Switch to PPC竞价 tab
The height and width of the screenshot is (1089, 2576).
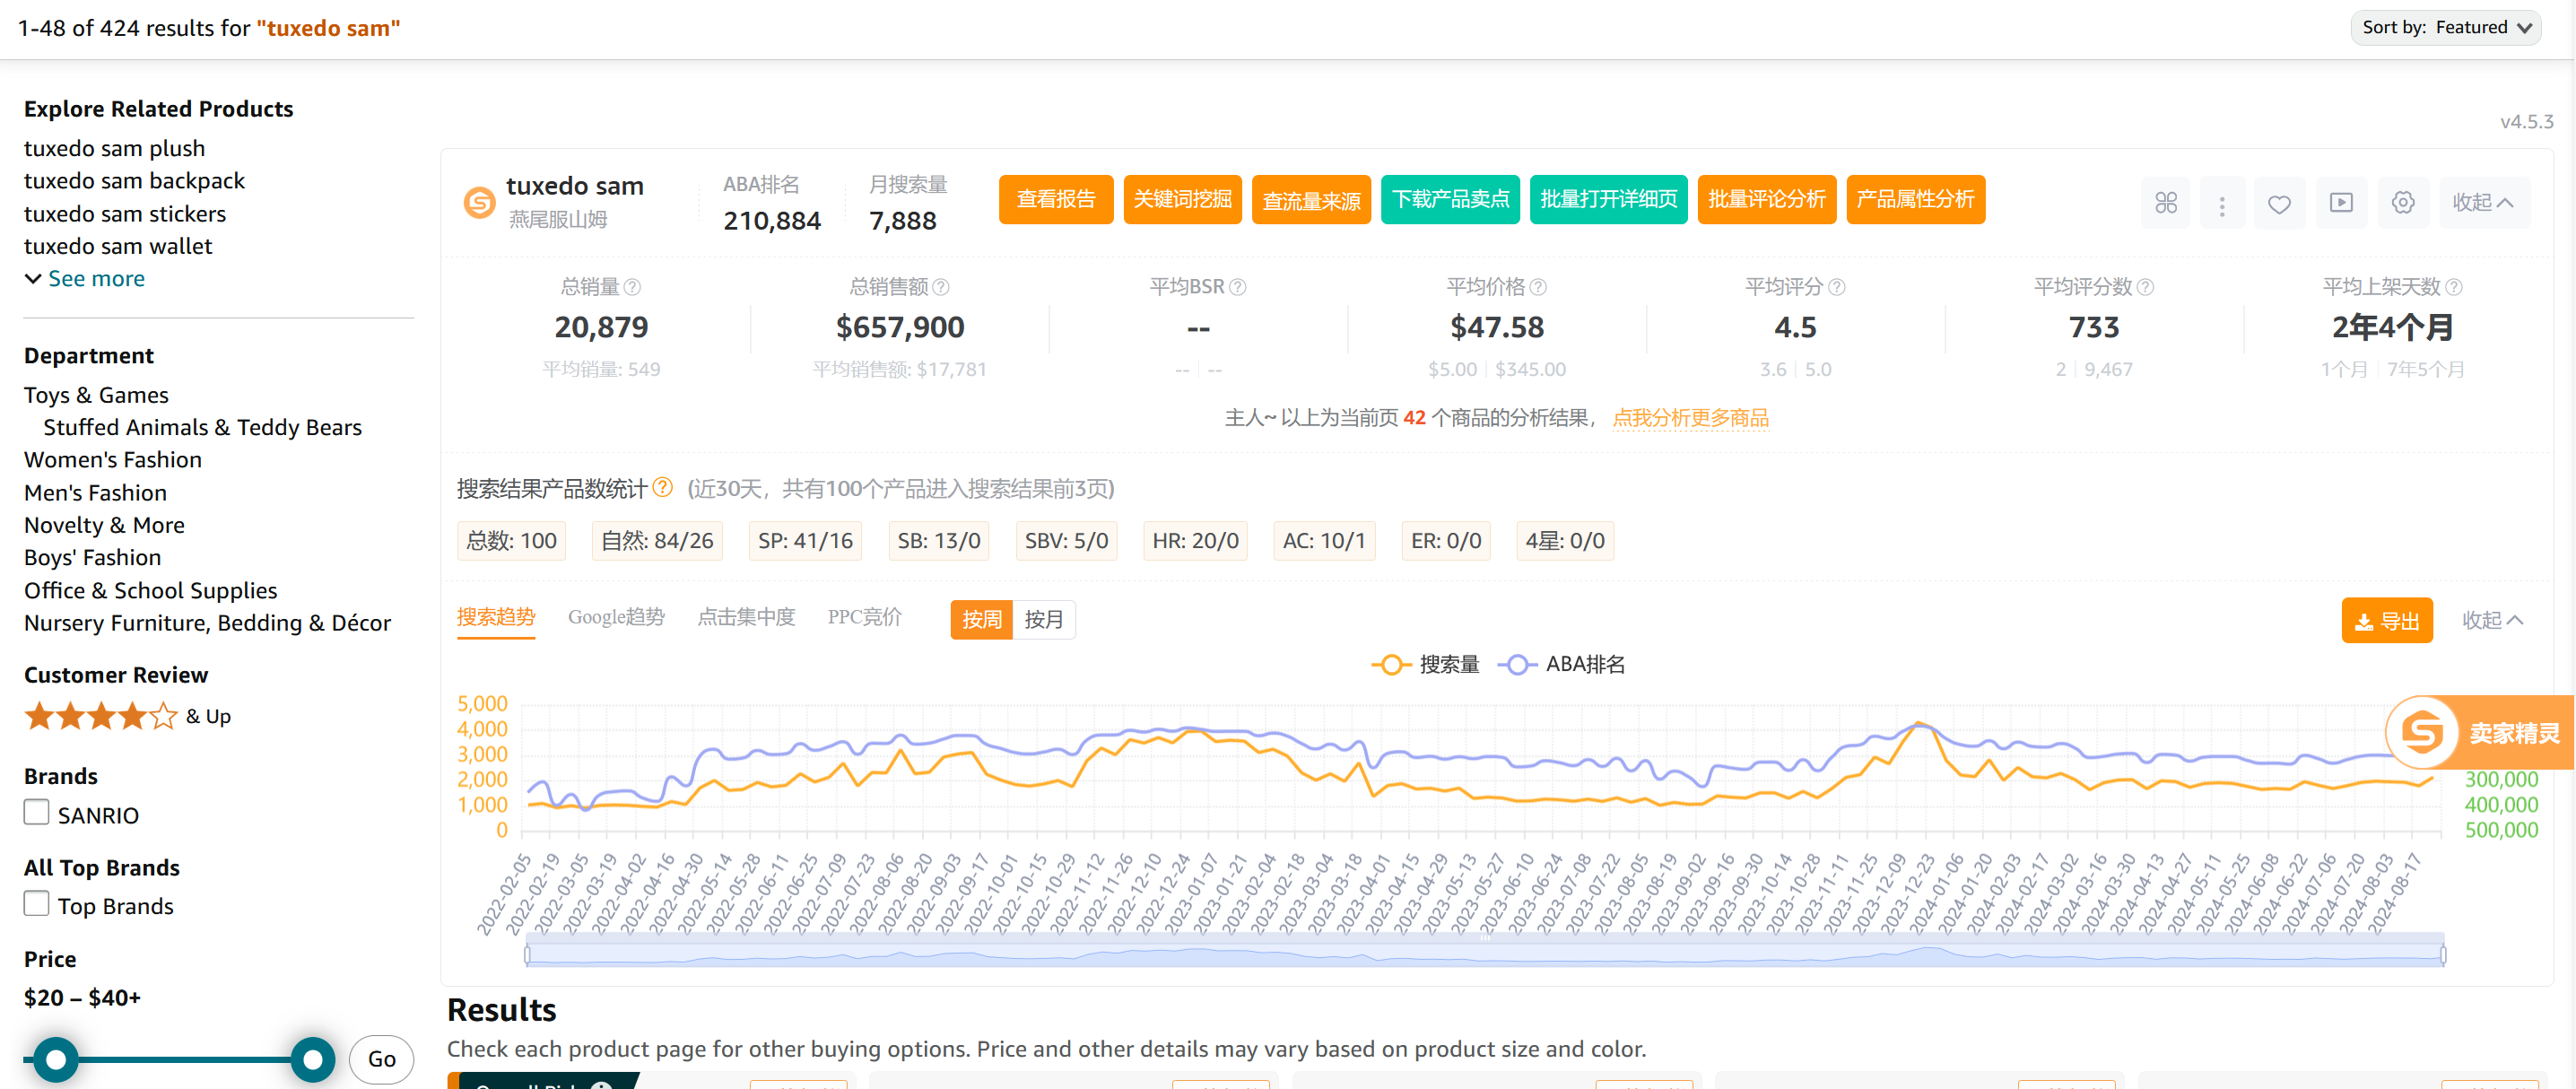pyautogui.click(x=864, y=617)
